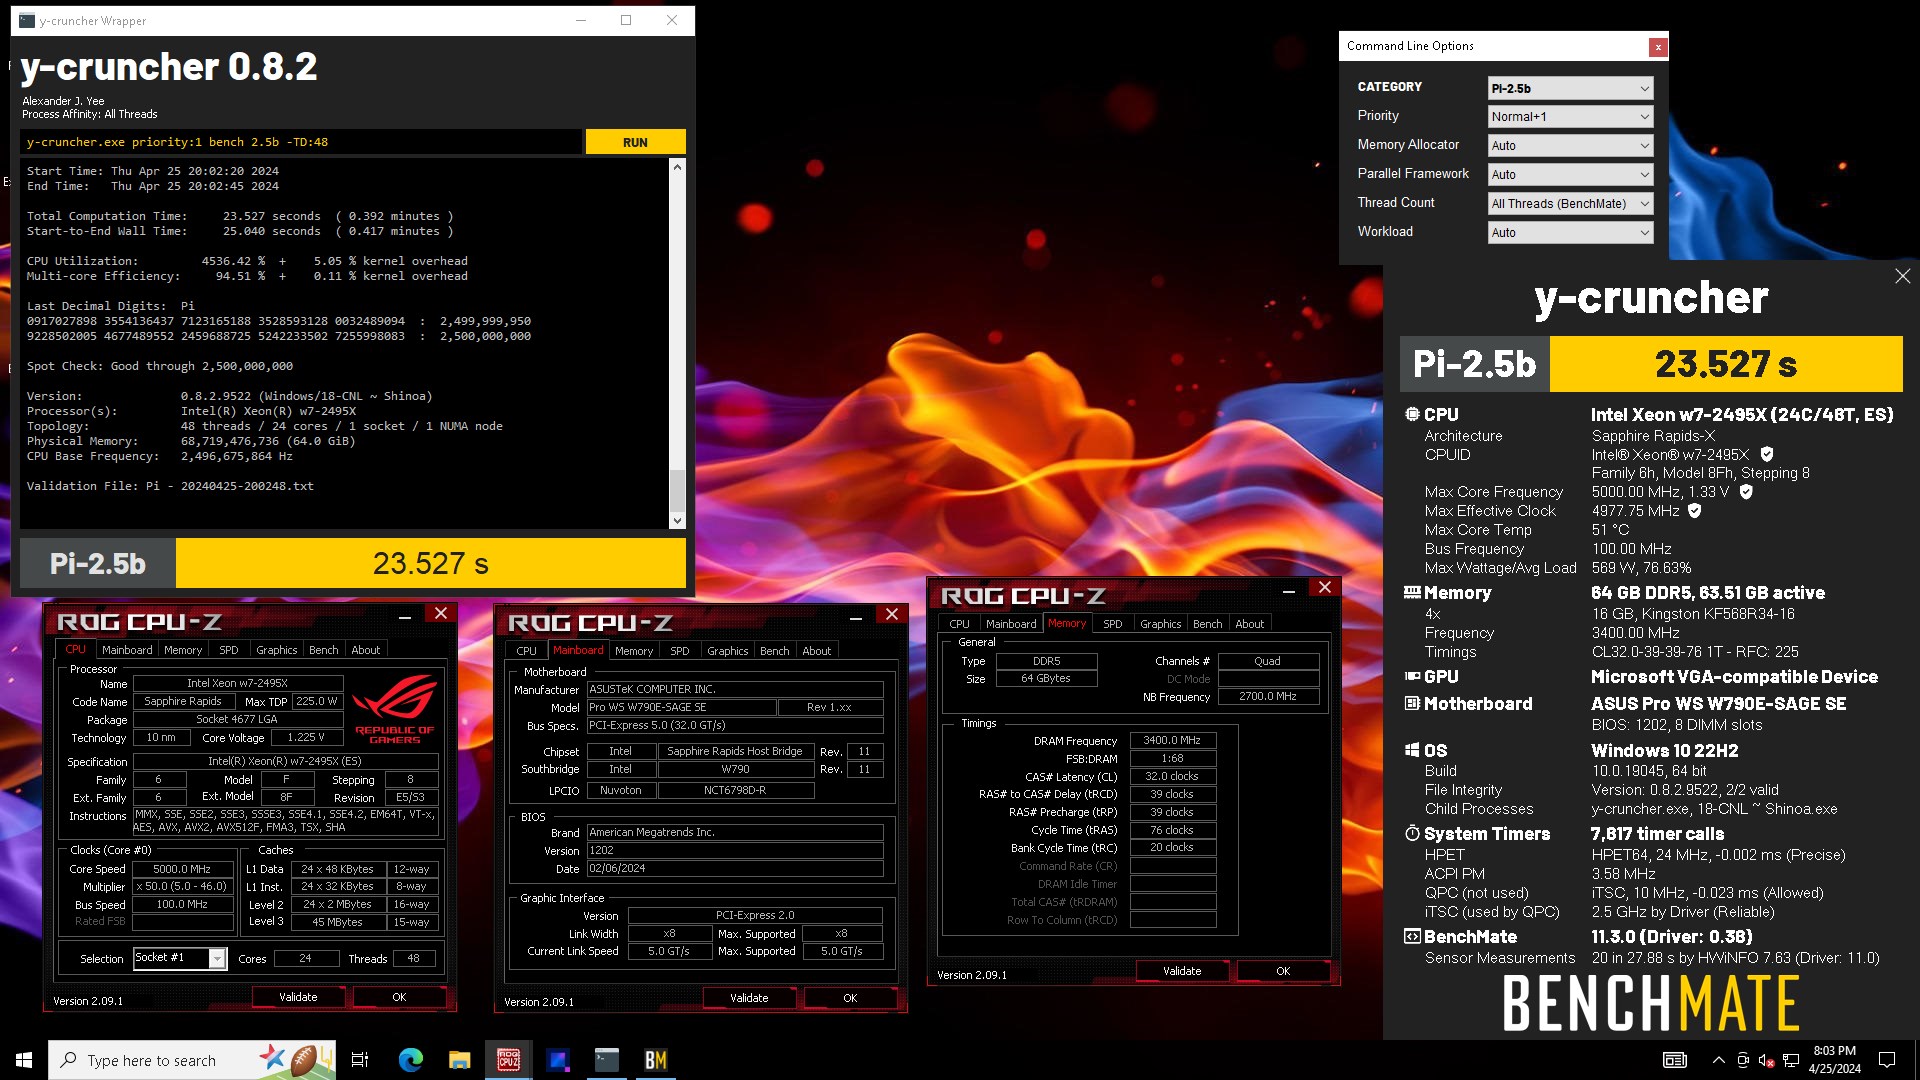Click the System Timers stopwatch icon
This screenshot has width=1920, height=1080.
(1412, 833)
